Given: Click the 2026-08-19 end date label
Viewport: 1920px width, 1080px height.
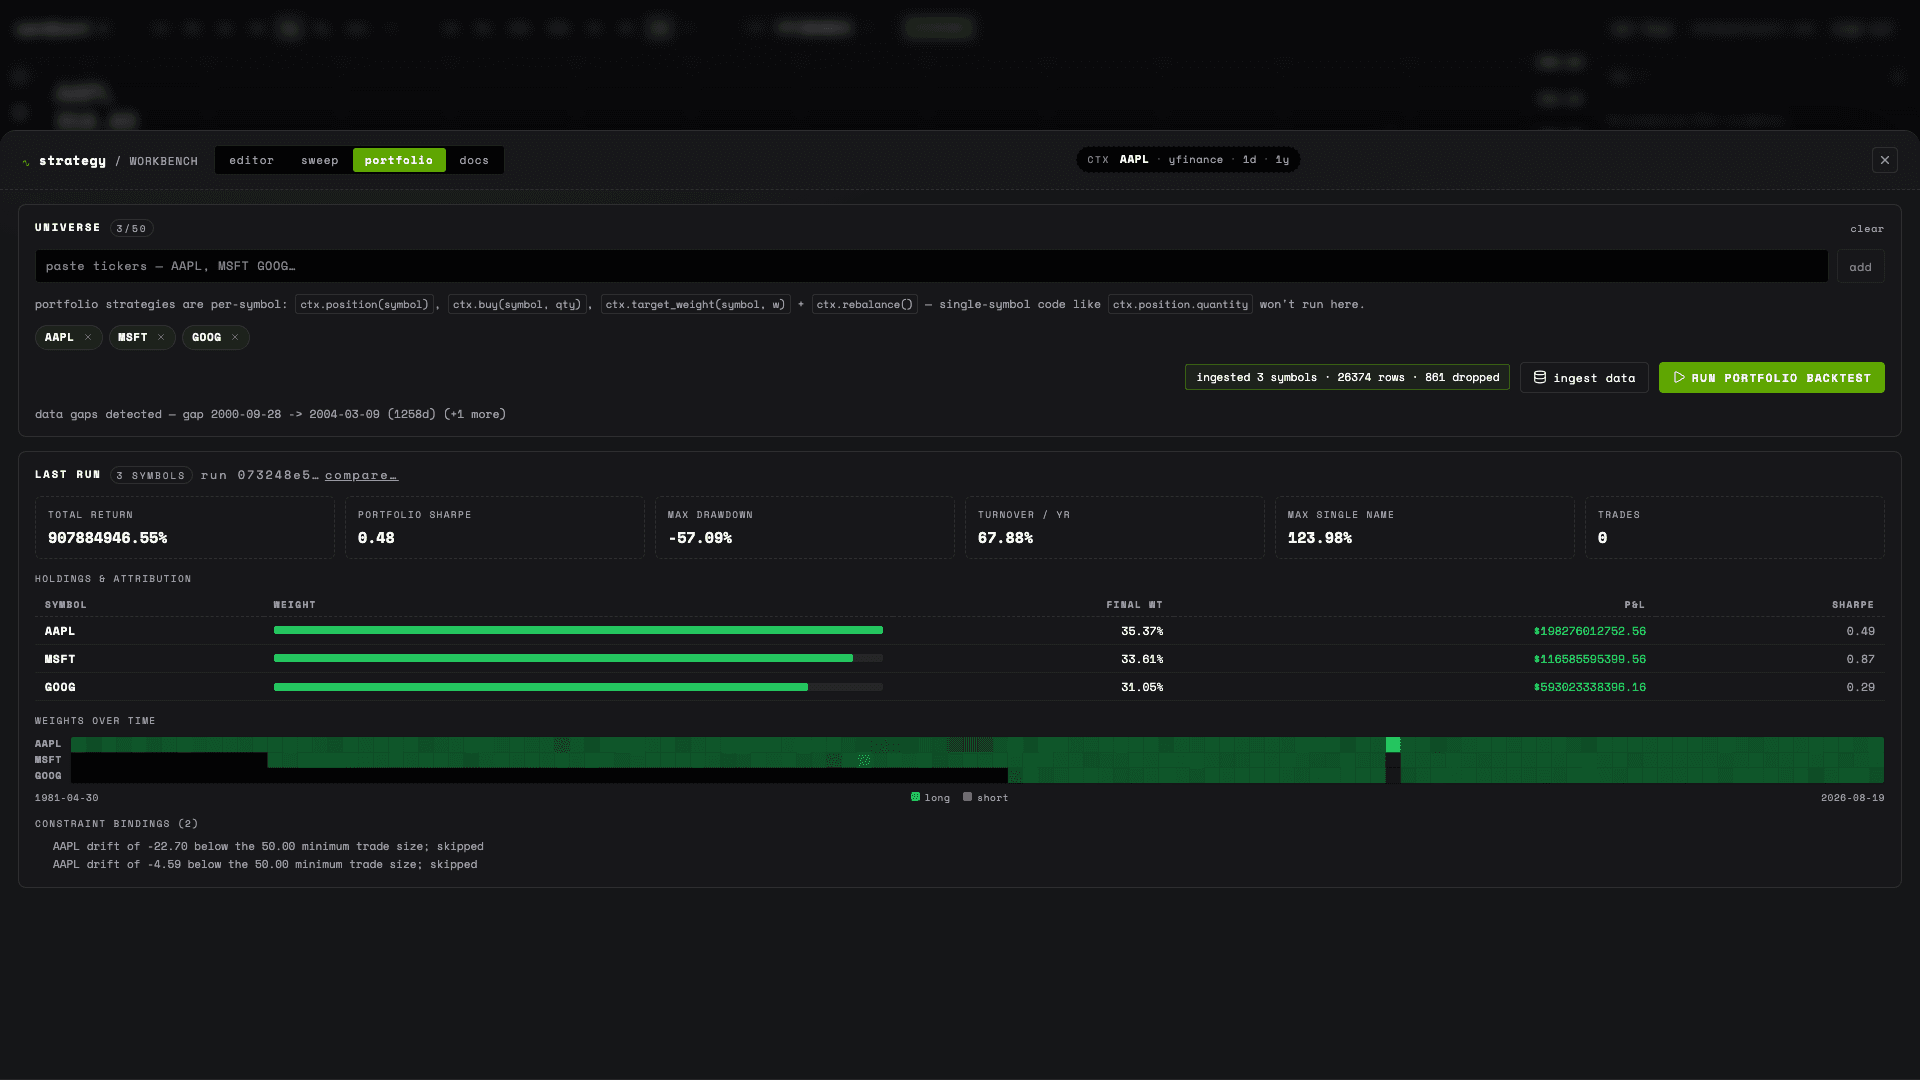Looking at the screenshot, I should 1852,798.
